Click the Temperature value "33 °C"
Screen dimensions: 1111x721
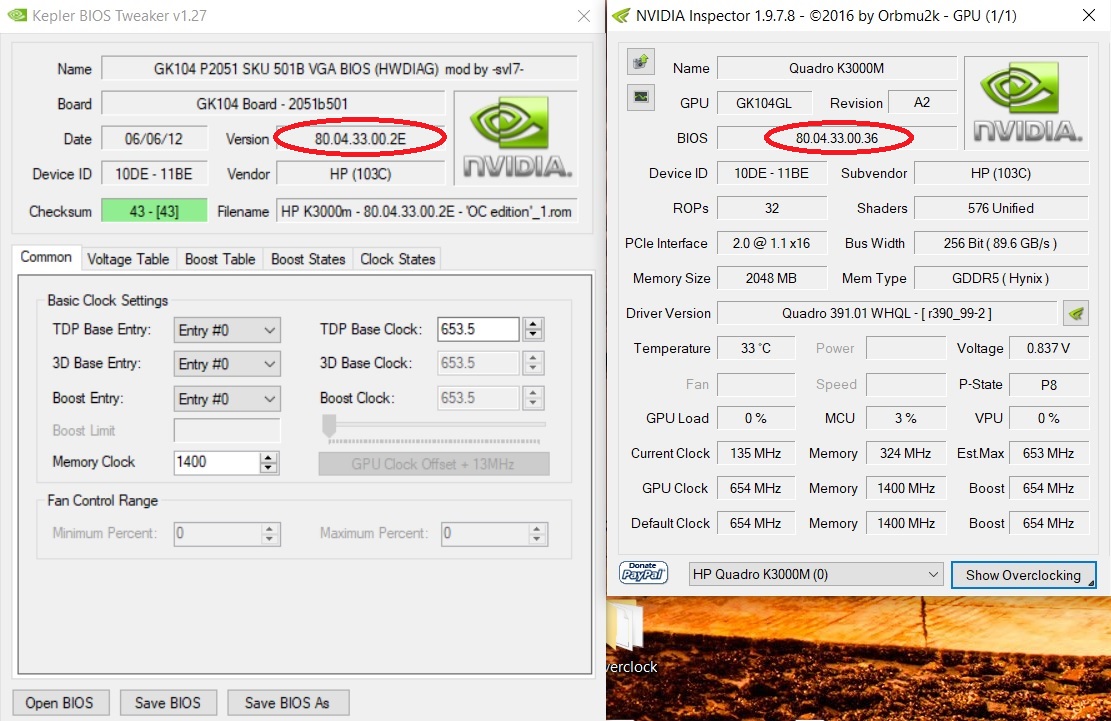click(756, 348)
